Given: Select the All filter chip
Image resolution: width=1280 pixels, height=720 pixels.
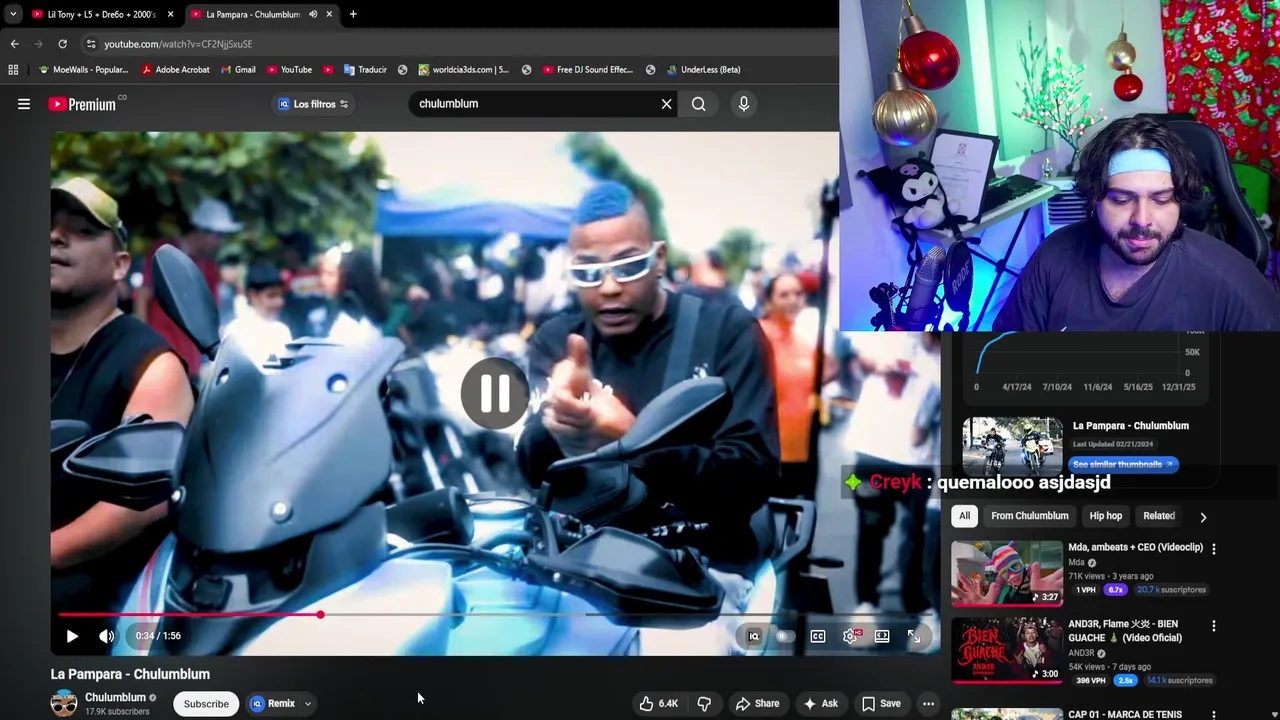Looking at the screenshot, I should (964, 516).
